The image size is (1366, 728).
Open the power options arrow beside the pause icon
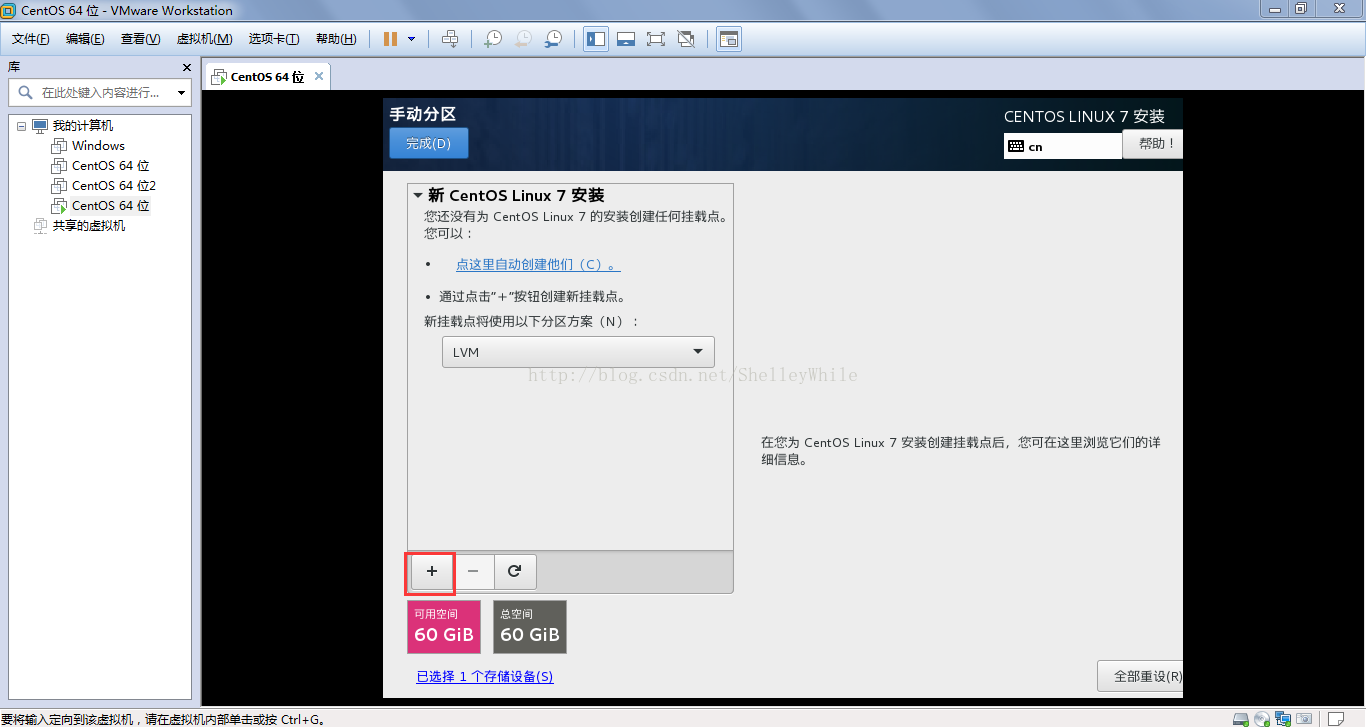click(411, 39)
